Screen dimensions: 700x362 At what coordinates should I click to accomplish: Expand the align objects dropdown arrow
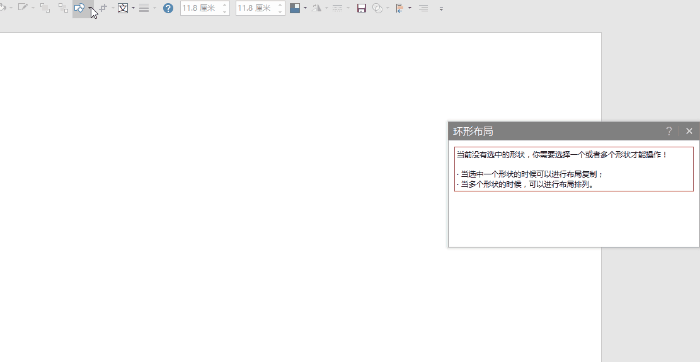(410, 8)
